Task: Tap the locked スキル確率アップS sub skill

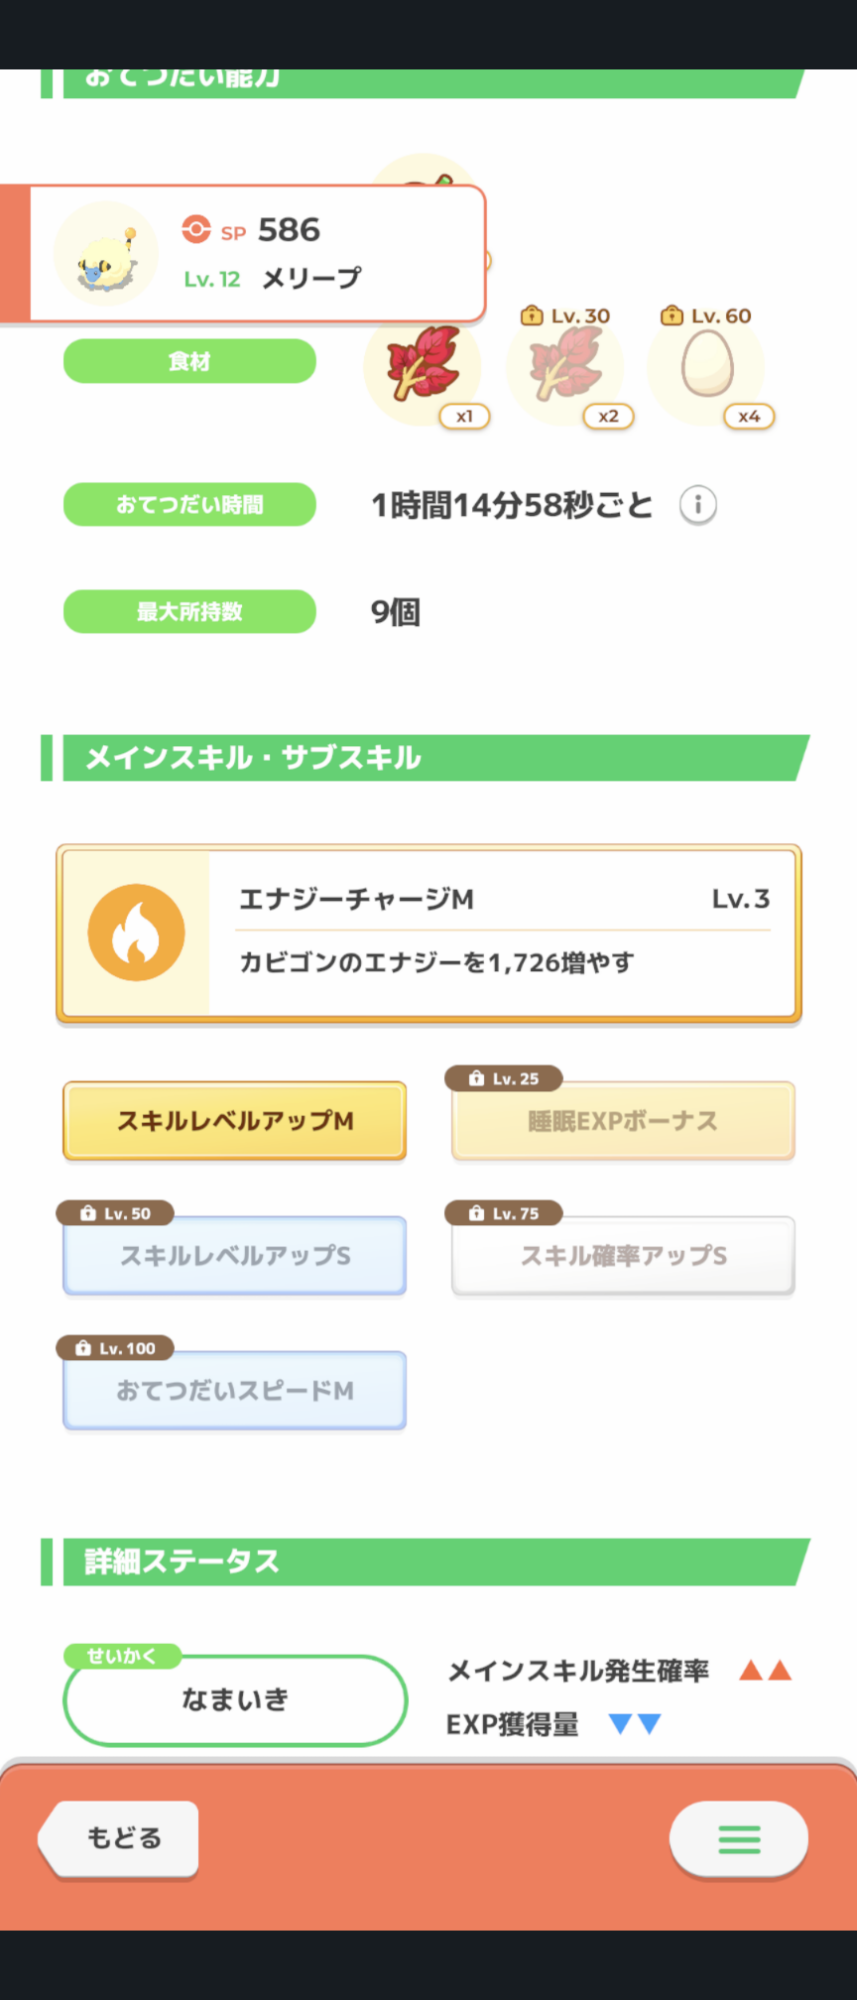Action: click(x=623, y=1256)
